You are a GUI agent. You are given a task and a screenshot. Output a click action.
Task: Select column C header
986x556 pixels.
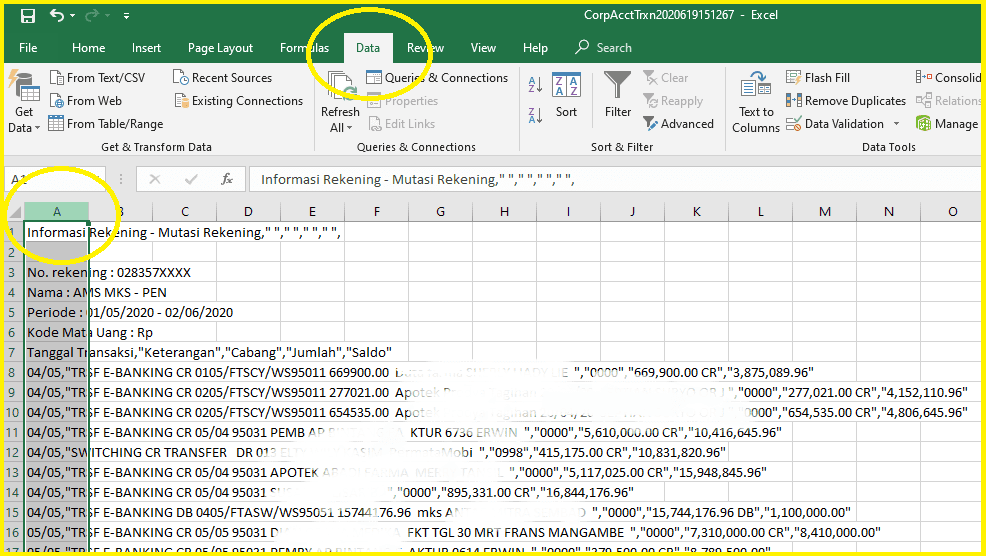185,211
